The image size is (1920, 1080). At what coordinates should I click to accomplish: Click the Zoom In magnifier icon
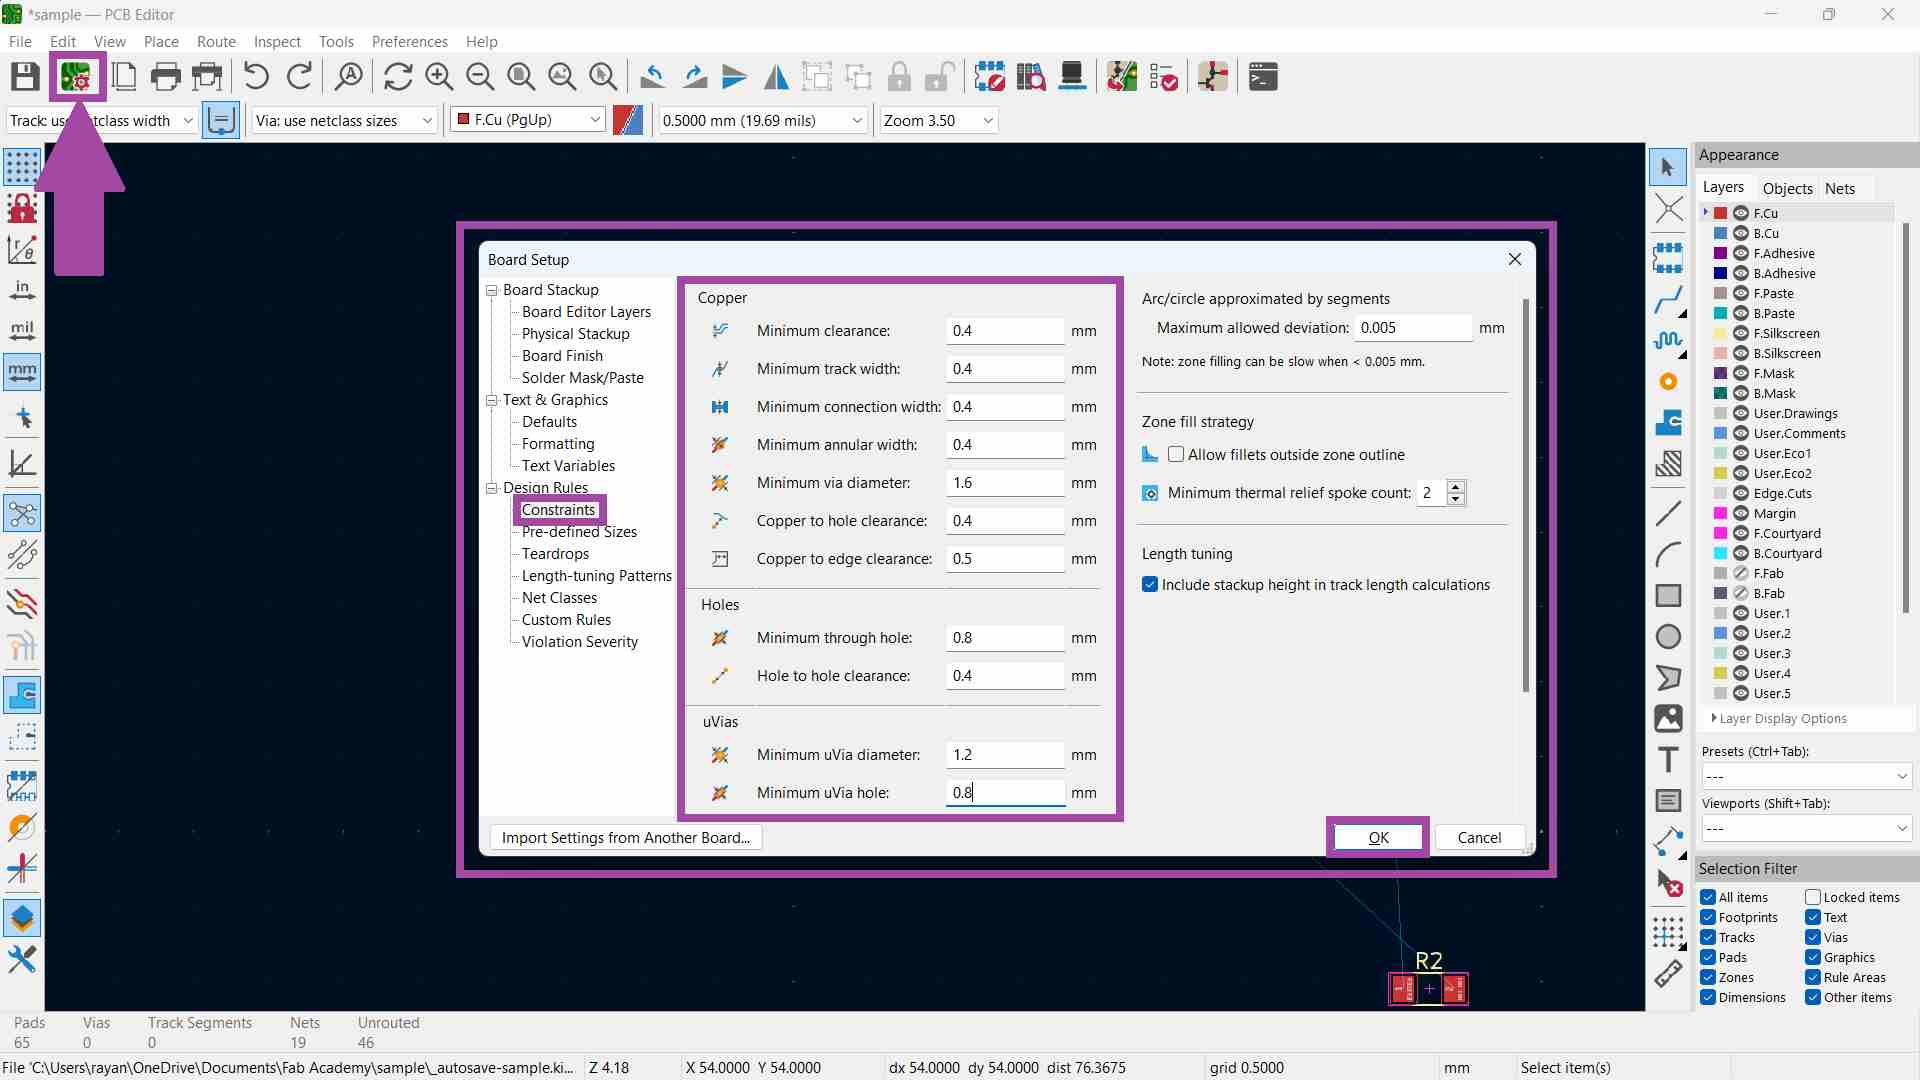tap(439, 77)
